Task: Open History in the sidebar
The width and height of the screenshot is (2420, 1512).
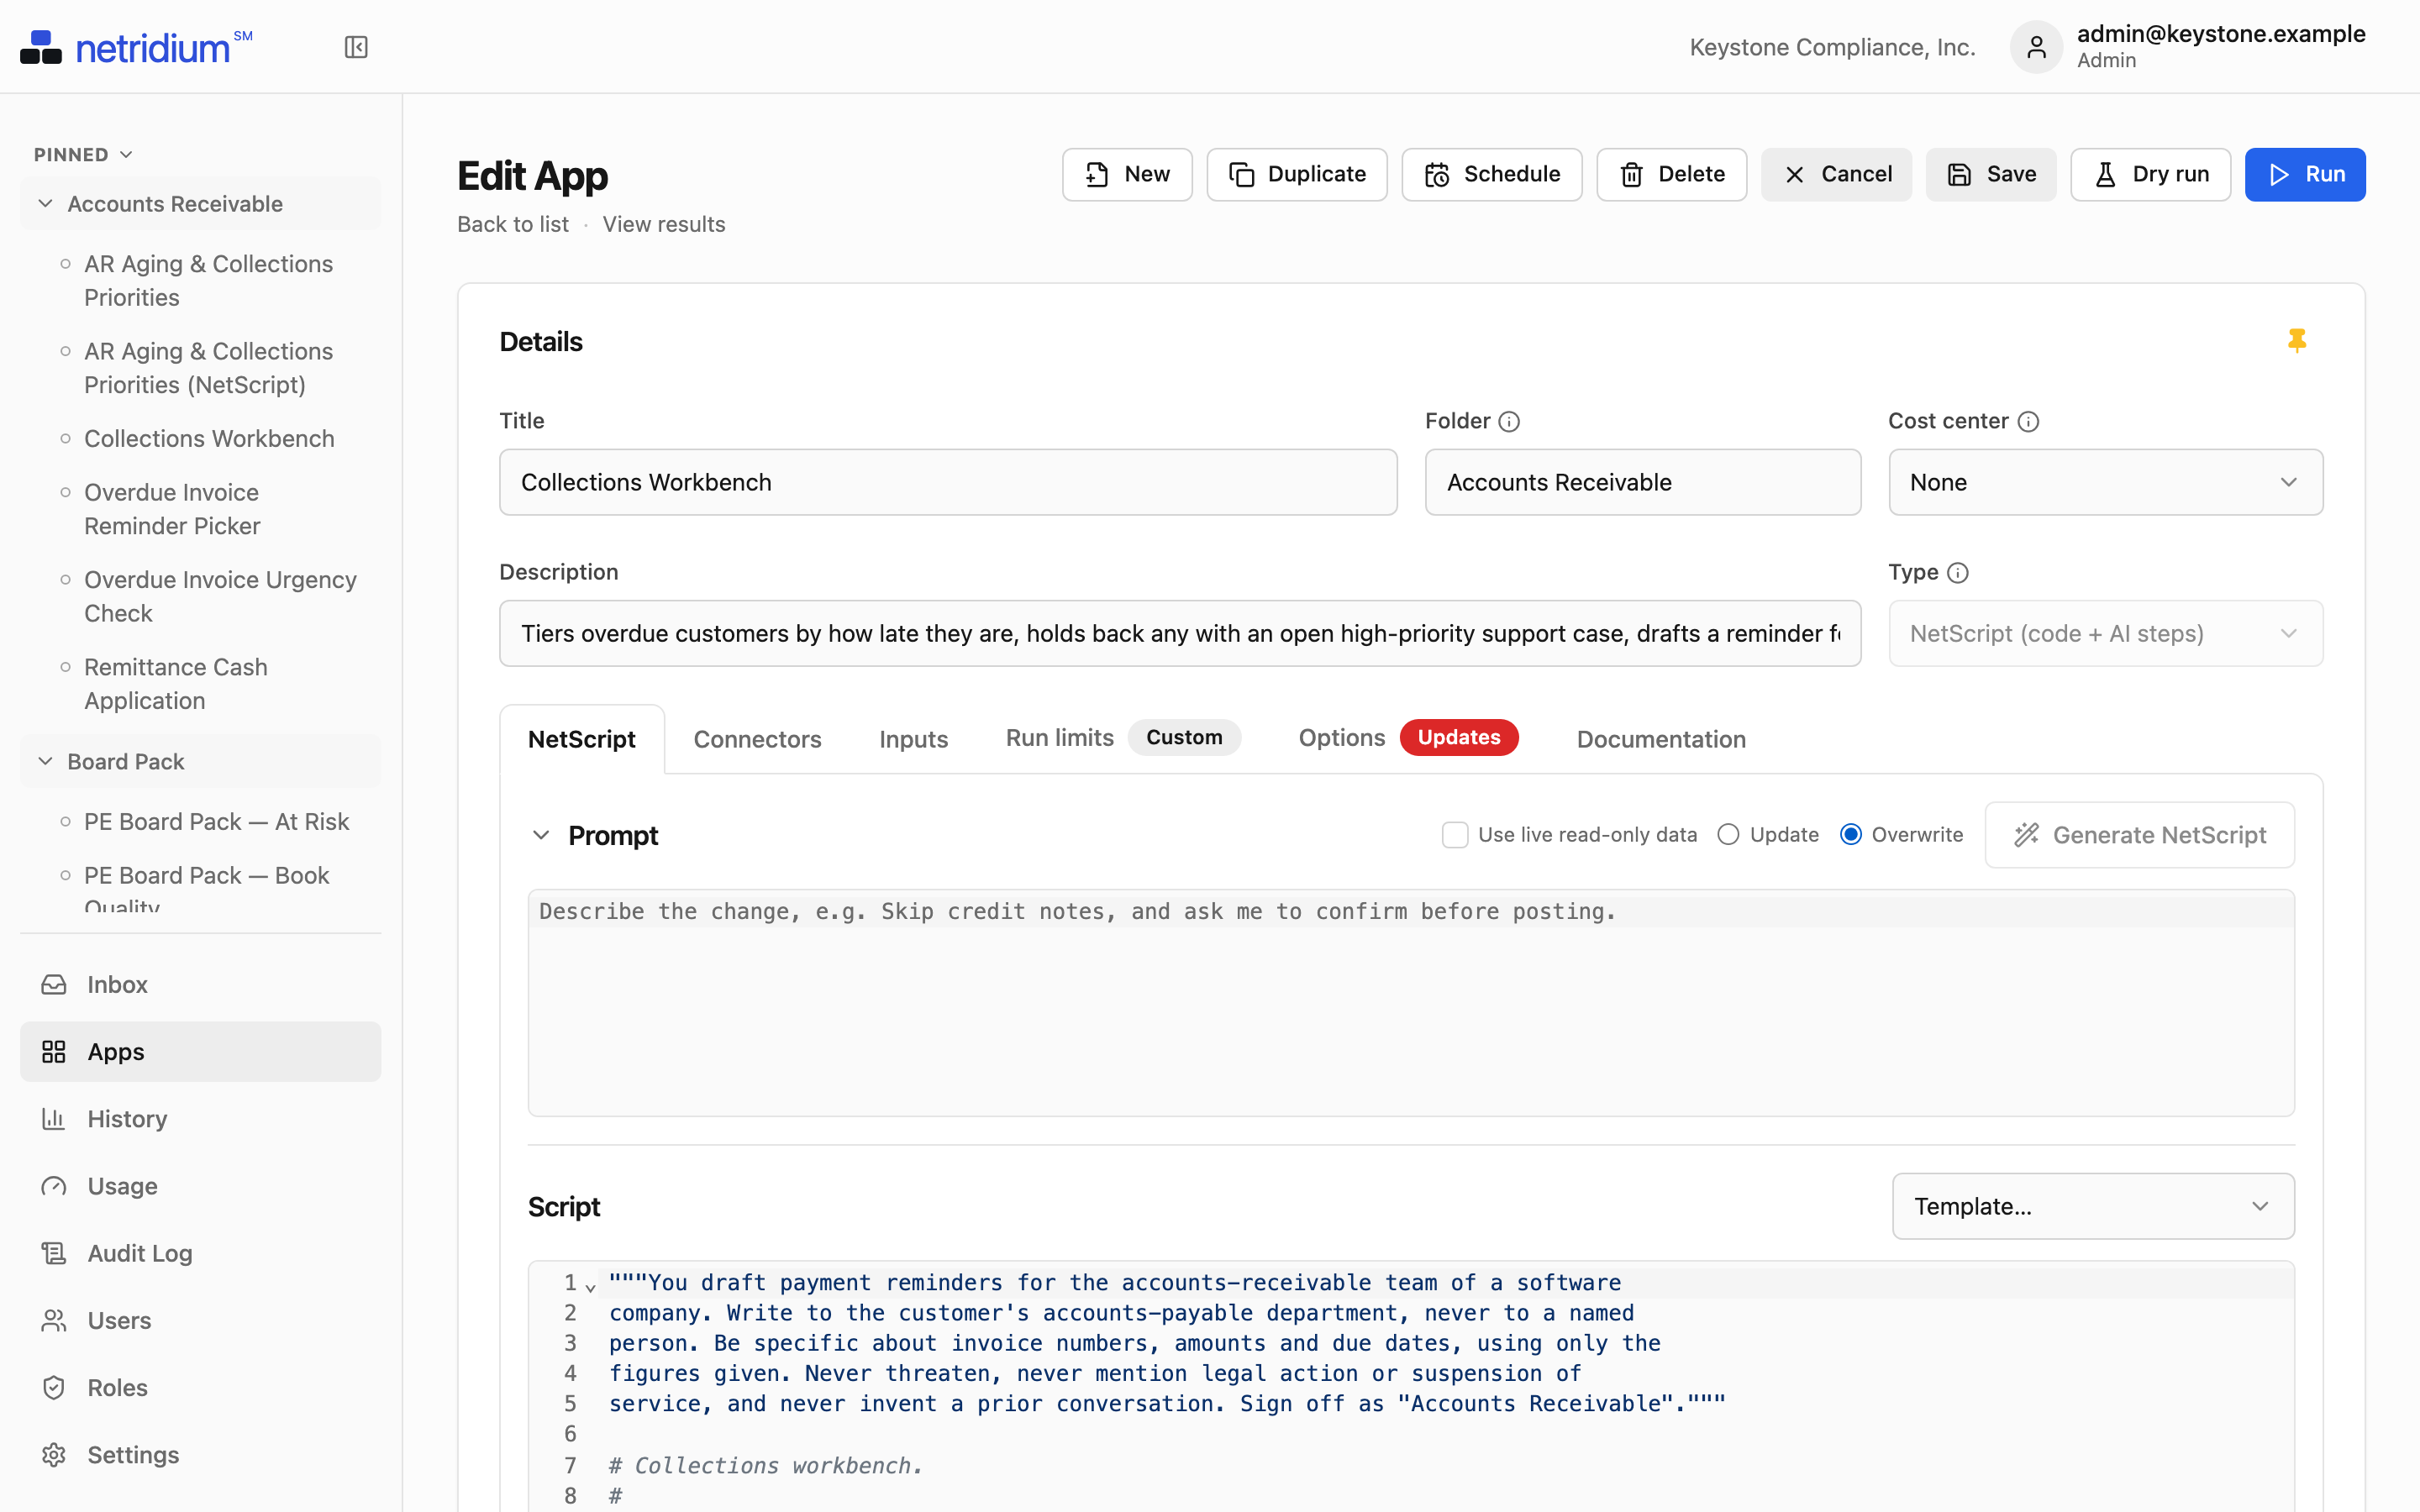Action: 200,1119
